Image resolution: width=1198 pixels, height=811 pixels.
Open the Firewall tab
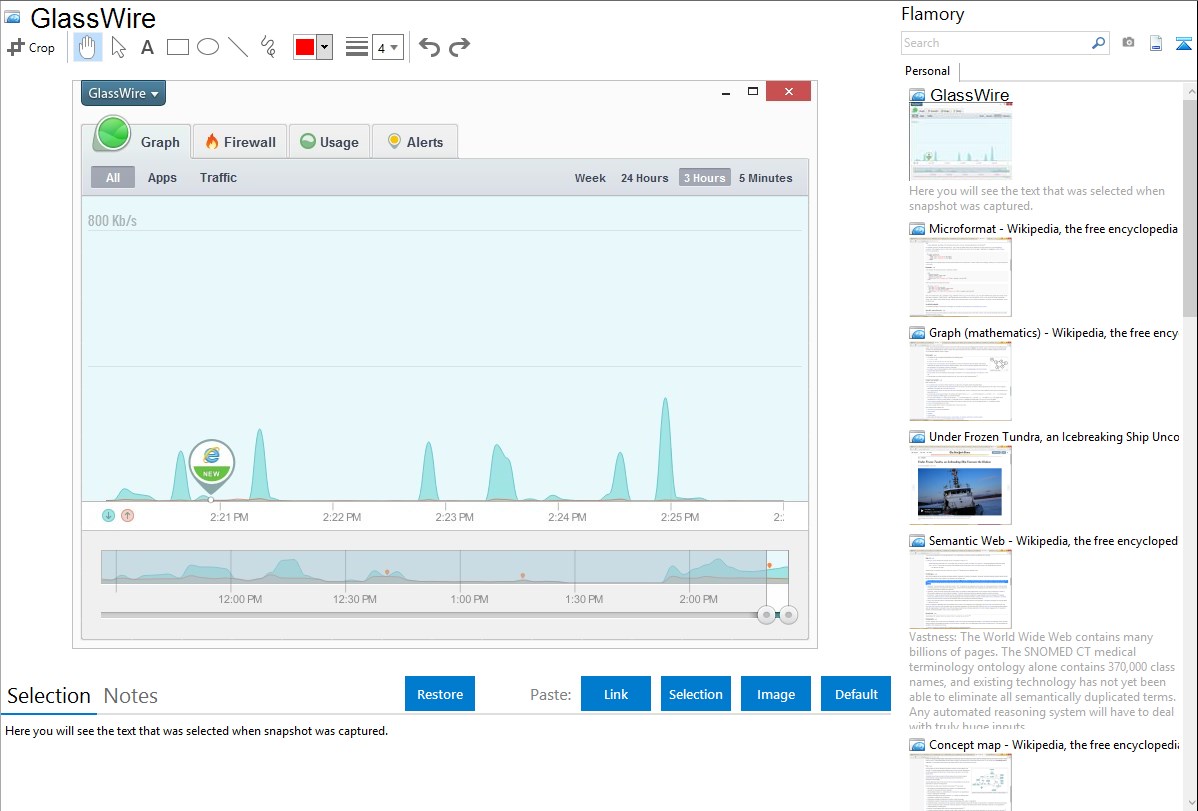pos(240,141)
